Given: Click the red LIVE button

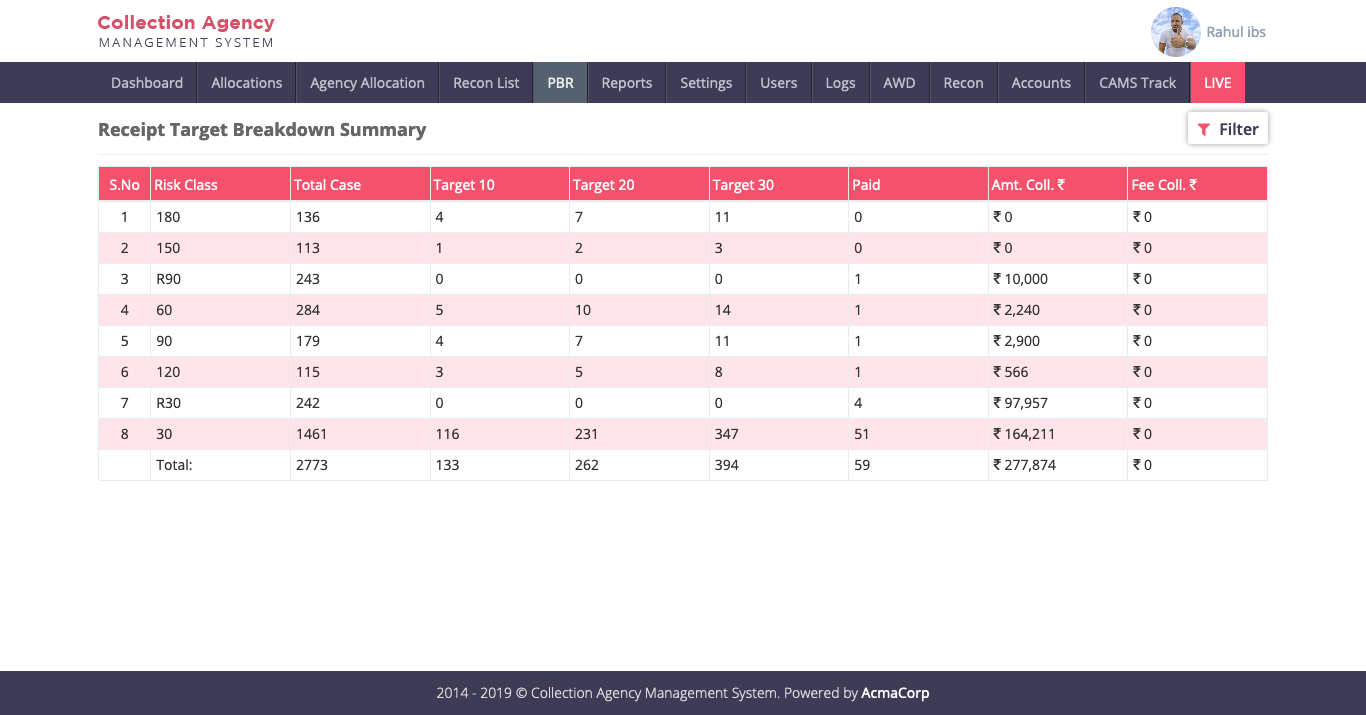Looking at the screenshot, I should click(x=1217, y=83).
